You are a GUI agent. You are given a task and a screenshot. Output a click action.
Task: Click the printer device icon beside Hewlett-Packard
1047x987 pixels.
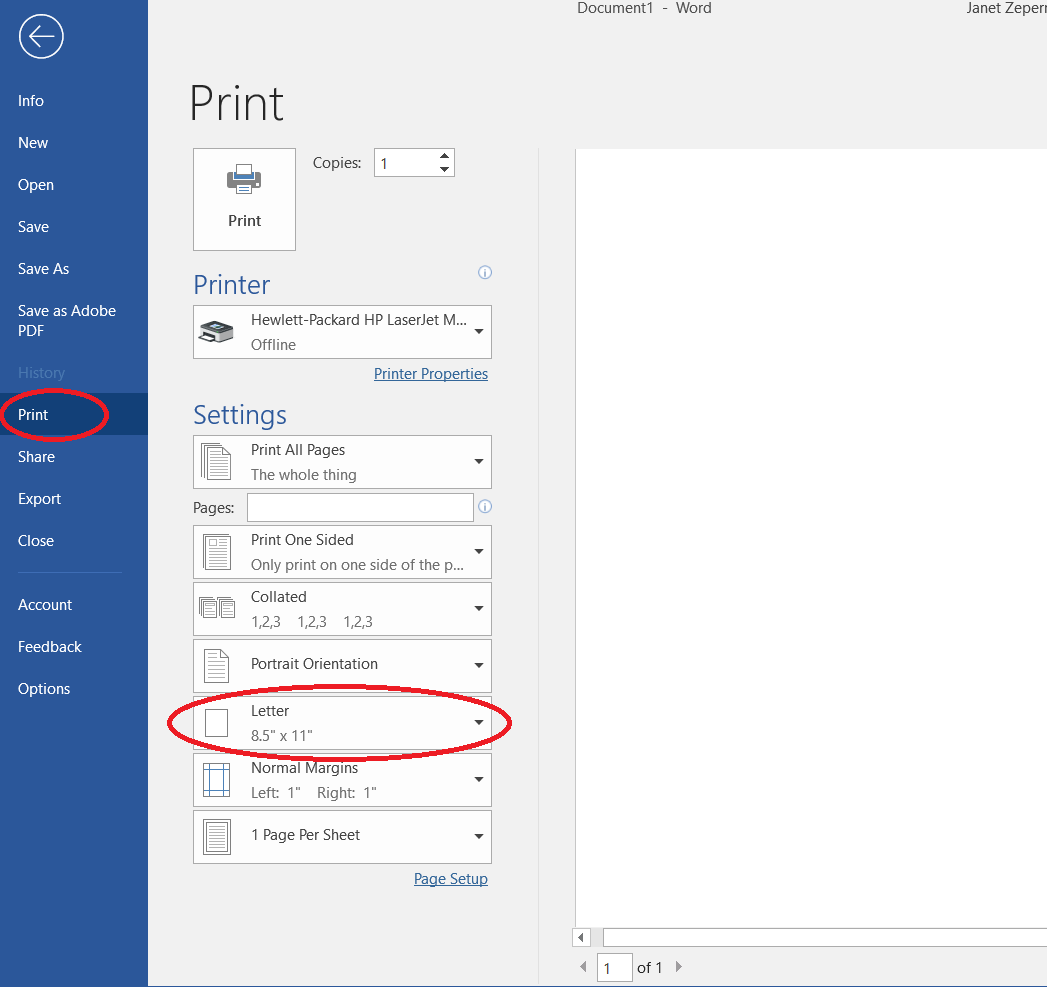pyautogui.click(x=216, y=331)
